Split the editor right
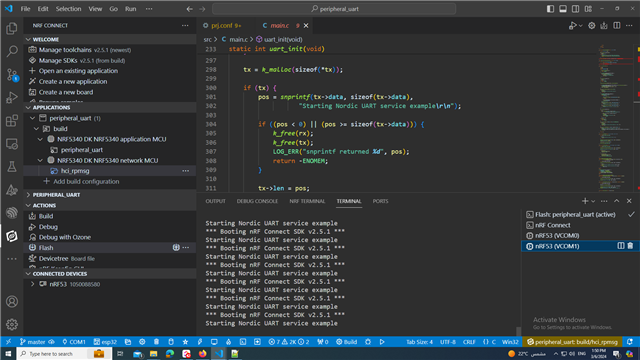The width and height of the screenshot is (640, 360). tap(617, 26)
